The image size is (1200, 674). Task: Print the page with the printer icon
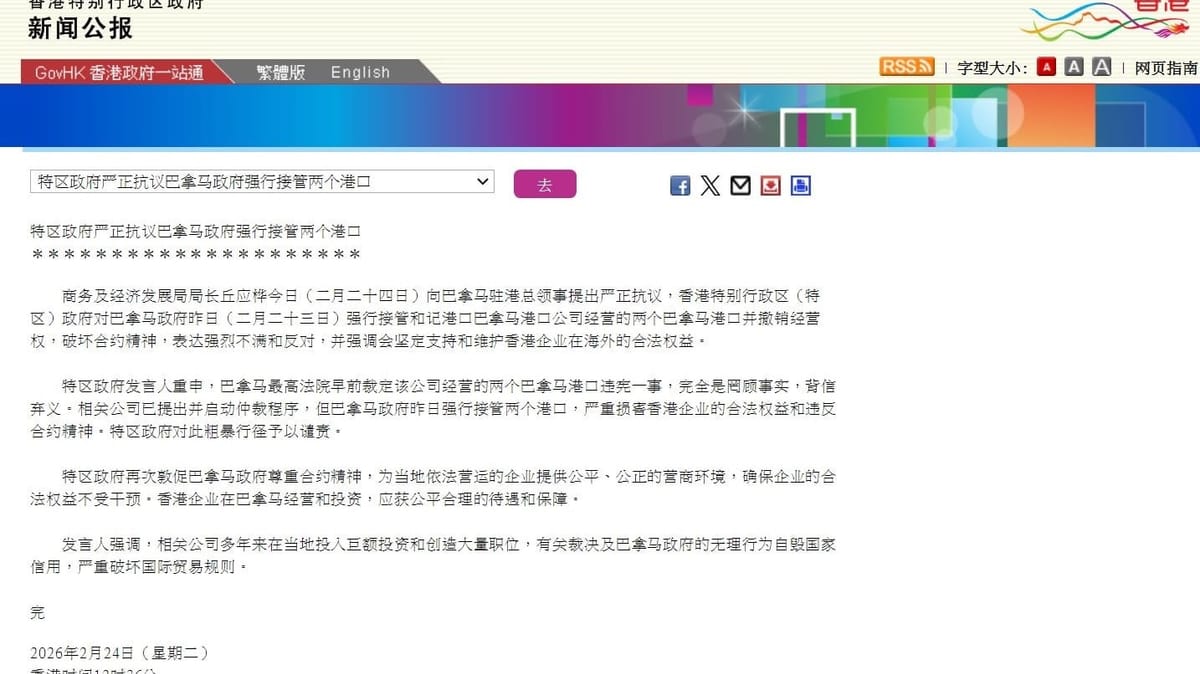coord(800,185)
